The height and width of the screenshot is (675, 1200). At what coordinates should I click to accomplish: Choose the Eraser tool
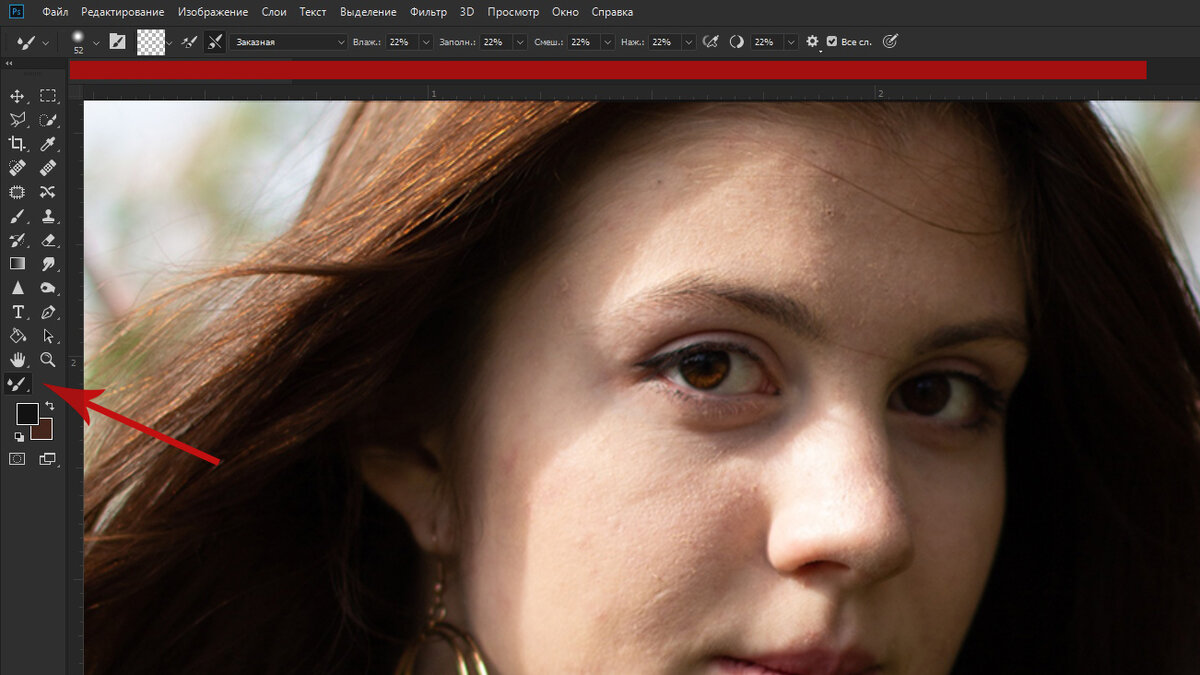pos(47,240)
